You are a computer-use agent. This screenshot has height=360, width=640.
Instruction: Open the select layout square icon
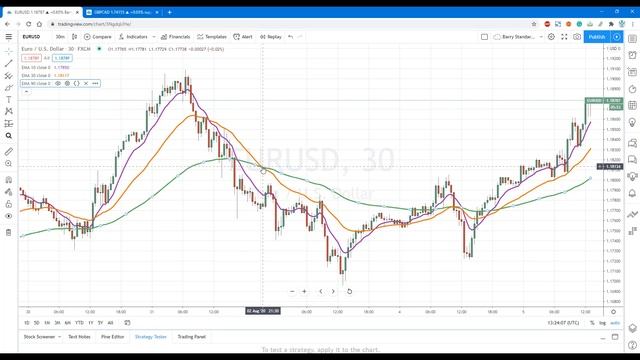tap(484, 37)
